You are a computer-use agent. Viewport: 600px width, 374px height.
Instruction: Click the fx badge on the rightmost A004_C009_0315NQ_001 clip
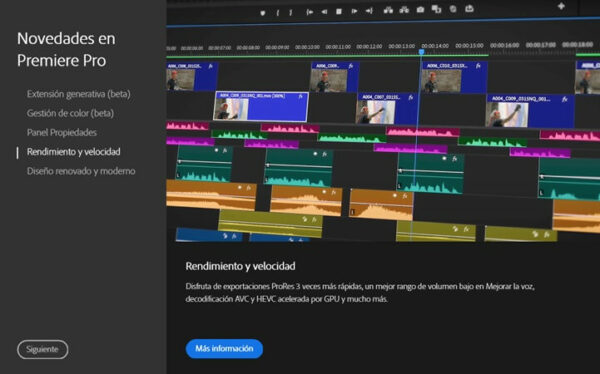point(564,99)
